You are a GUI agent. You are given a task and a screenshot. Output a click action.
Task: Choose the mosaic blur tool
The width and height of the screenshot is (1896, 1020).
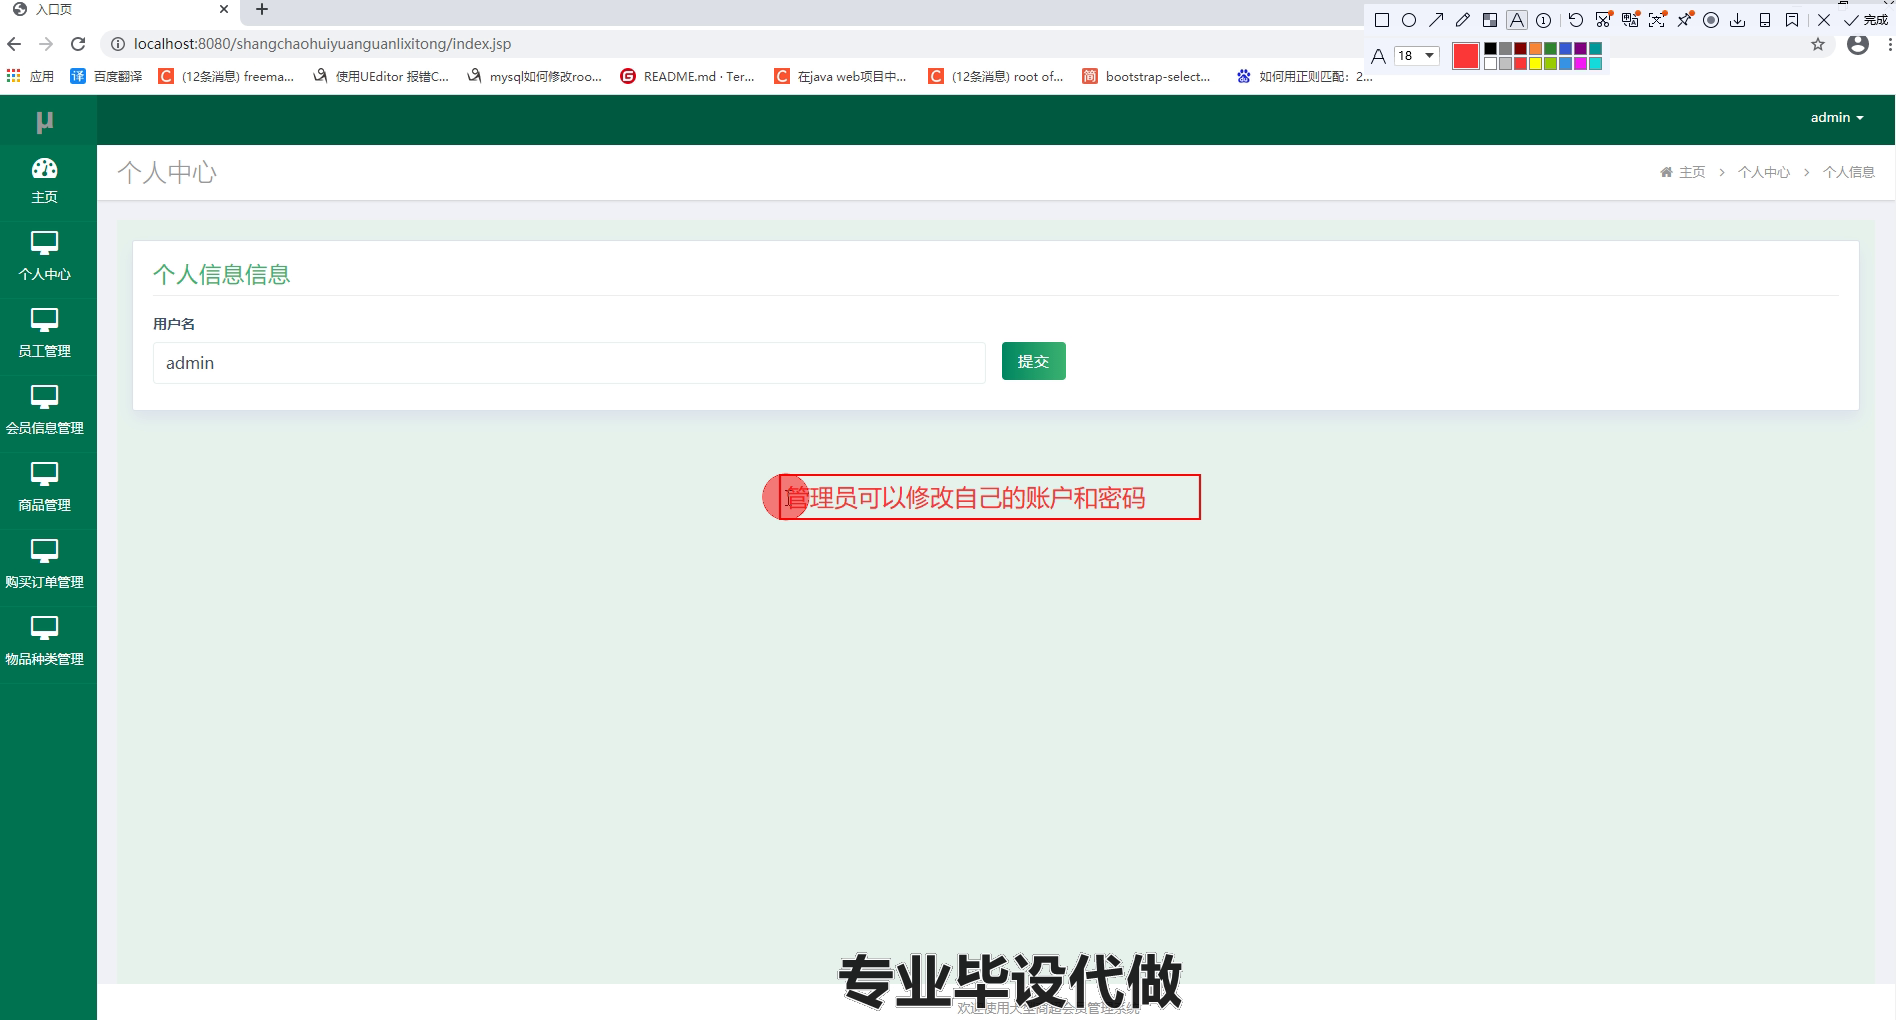[1490, 20]
